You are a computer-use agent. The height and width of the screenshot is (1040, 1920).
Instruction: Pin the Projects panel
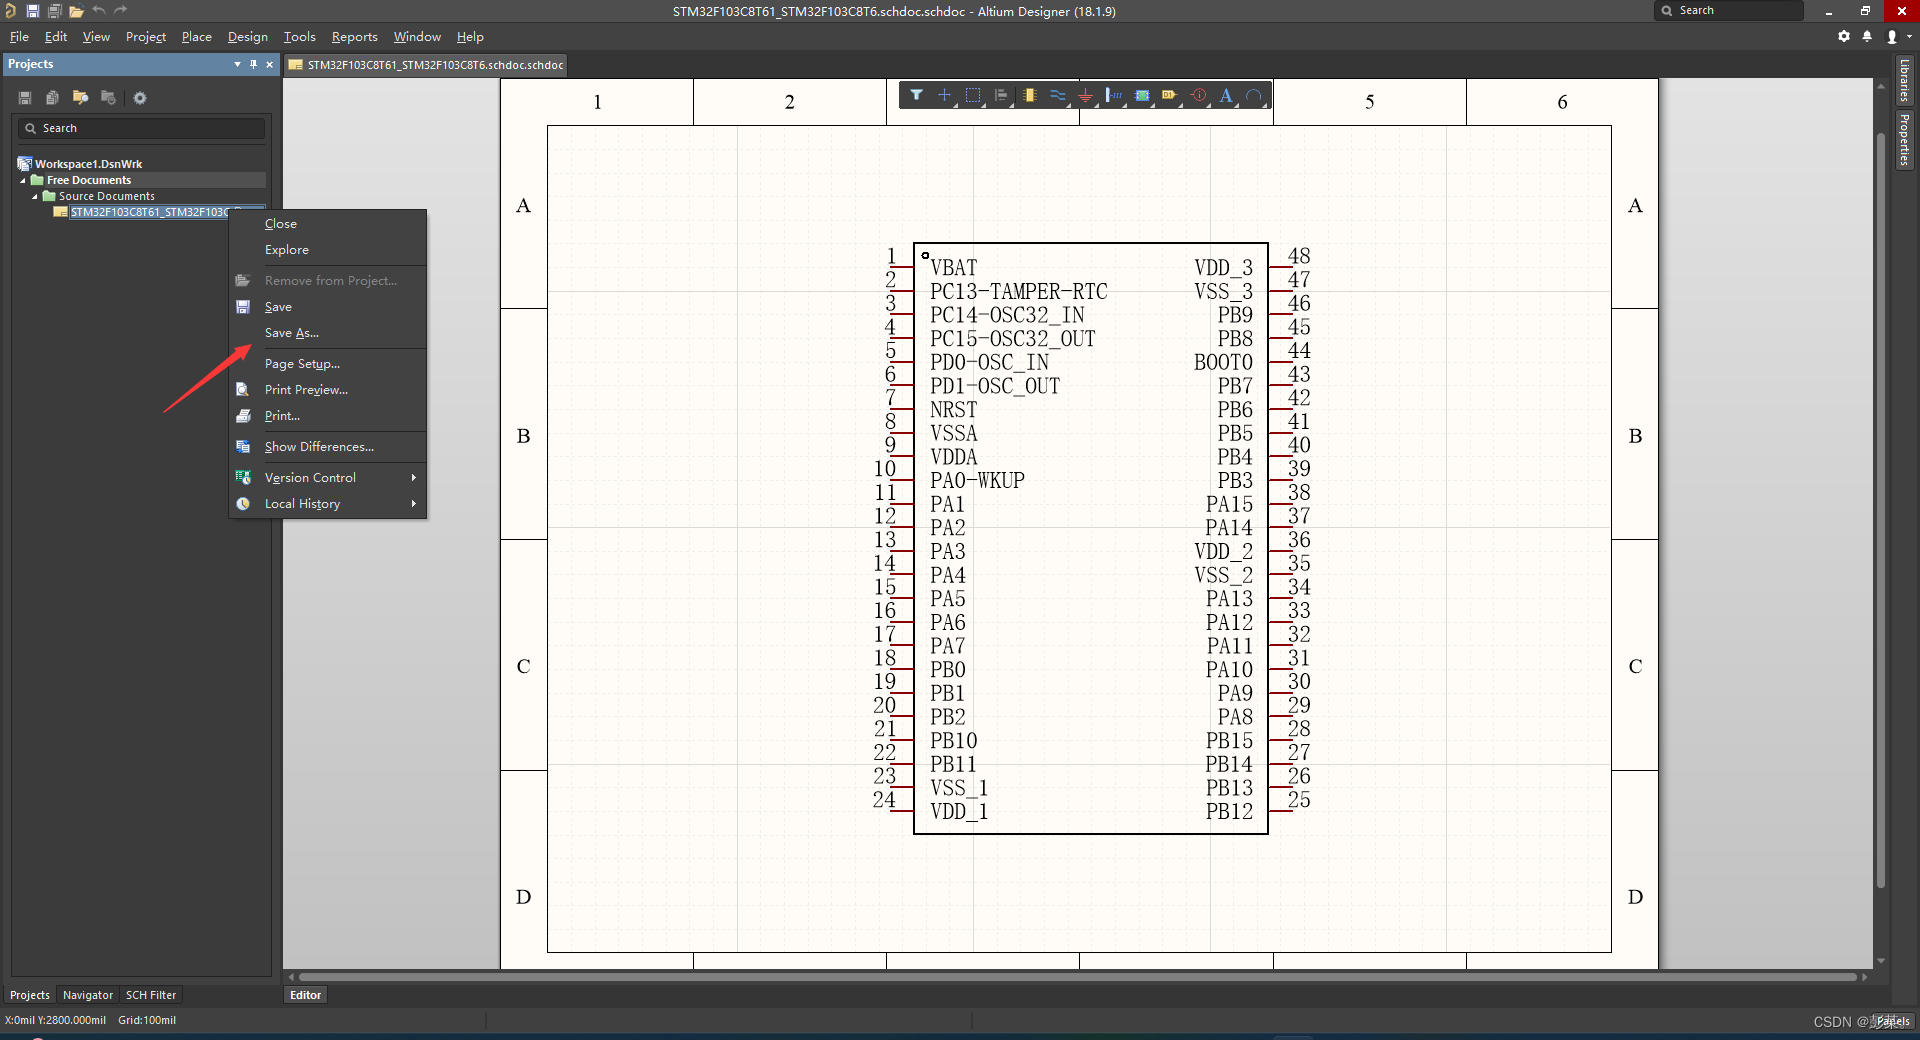coord(253,64)
